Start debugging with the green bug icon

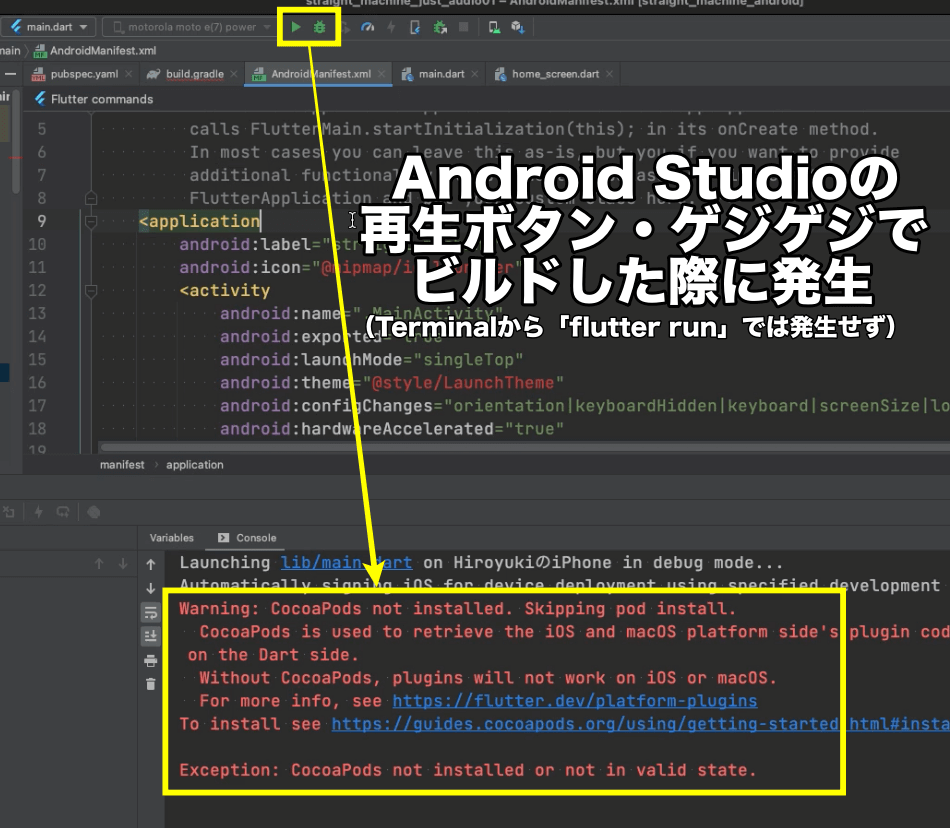[x=319, y=27]
